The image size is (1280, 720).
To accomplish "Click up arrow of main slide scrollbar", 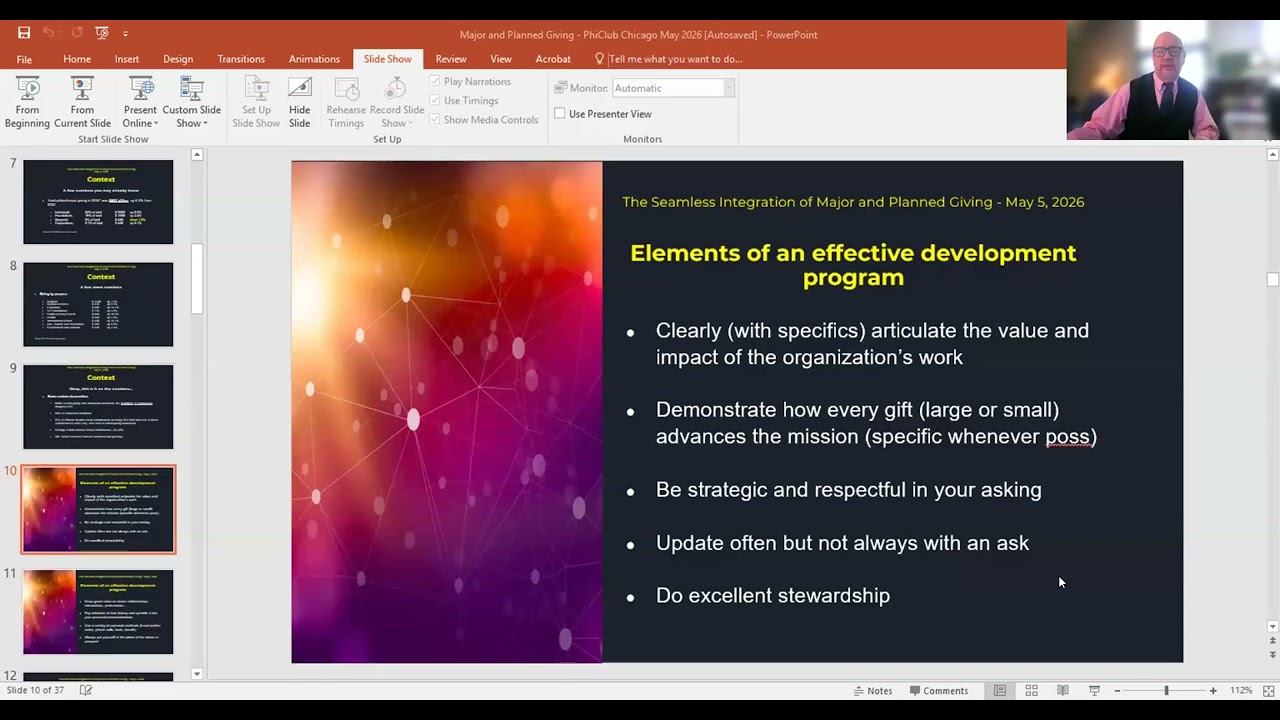I will 1272,154.
